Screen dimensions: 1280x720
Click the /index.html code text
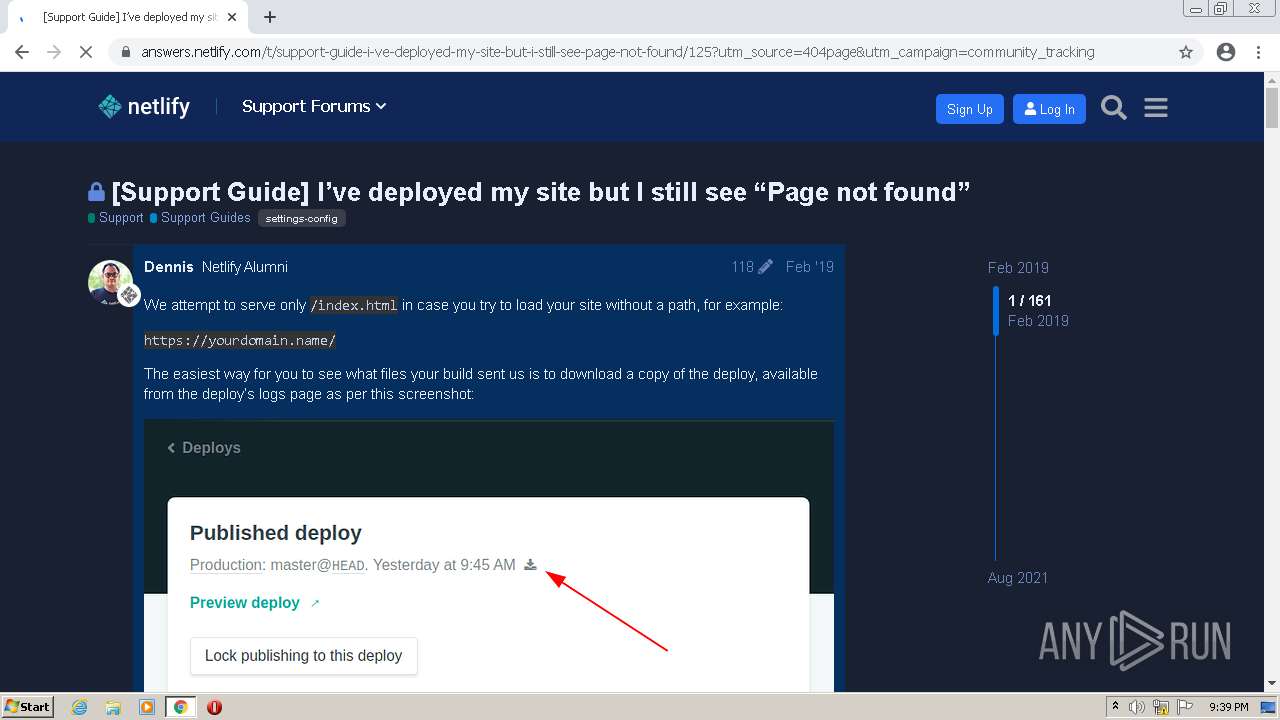354,305
